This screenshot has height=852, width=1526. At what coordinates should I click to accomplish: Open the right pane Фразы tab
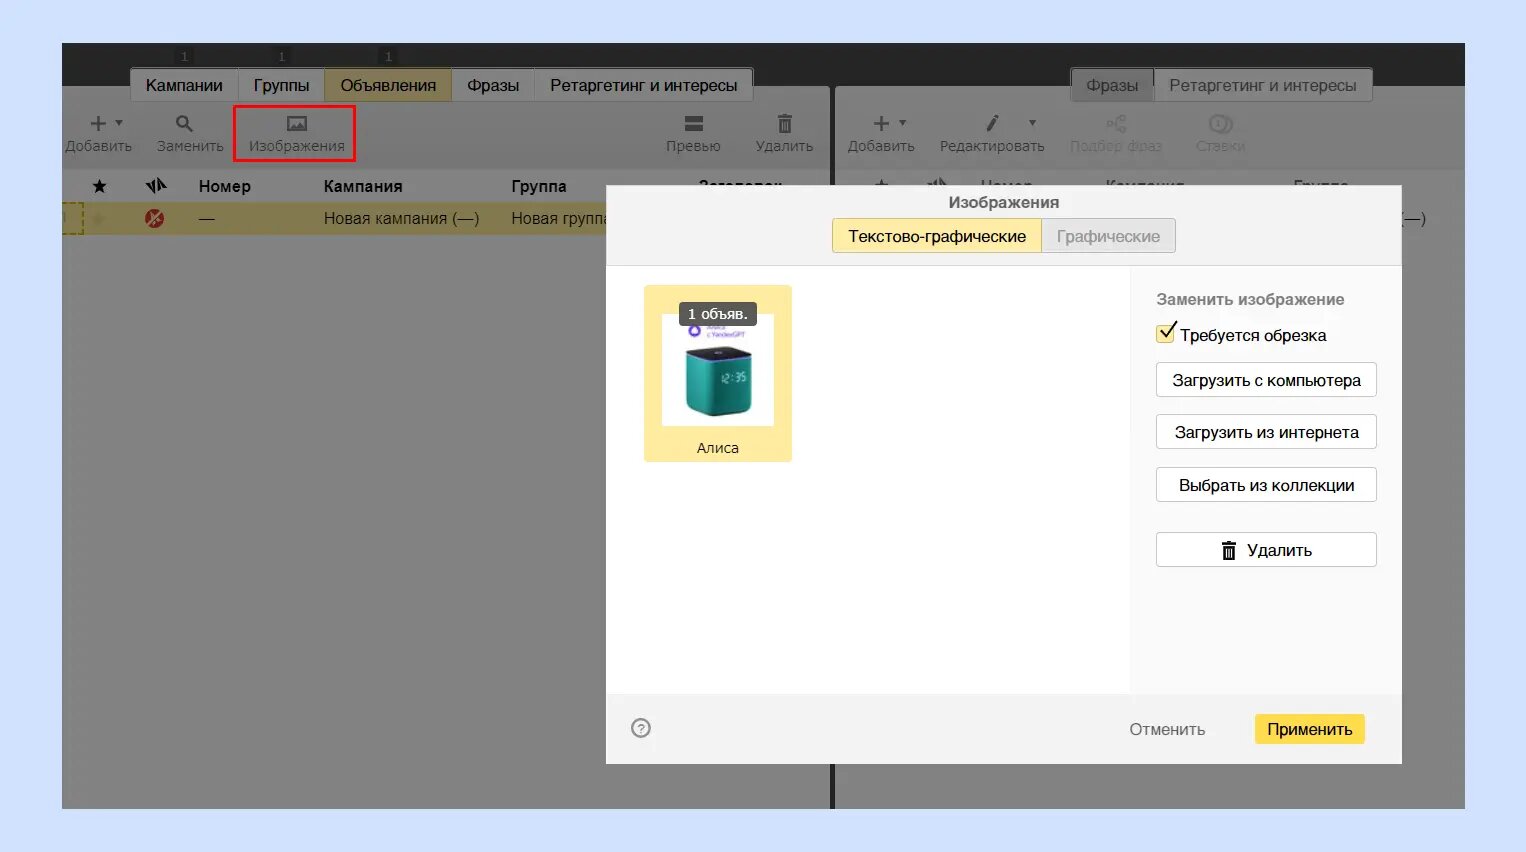tap(1112, 85)
